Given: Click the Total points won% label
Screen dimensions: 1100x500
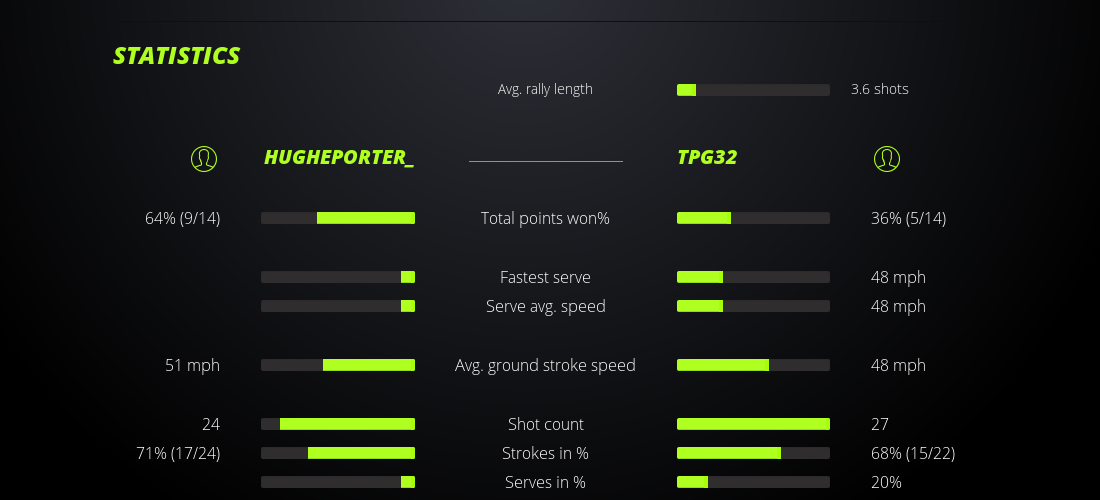Looking at the screenshot, I should point(545,218).
